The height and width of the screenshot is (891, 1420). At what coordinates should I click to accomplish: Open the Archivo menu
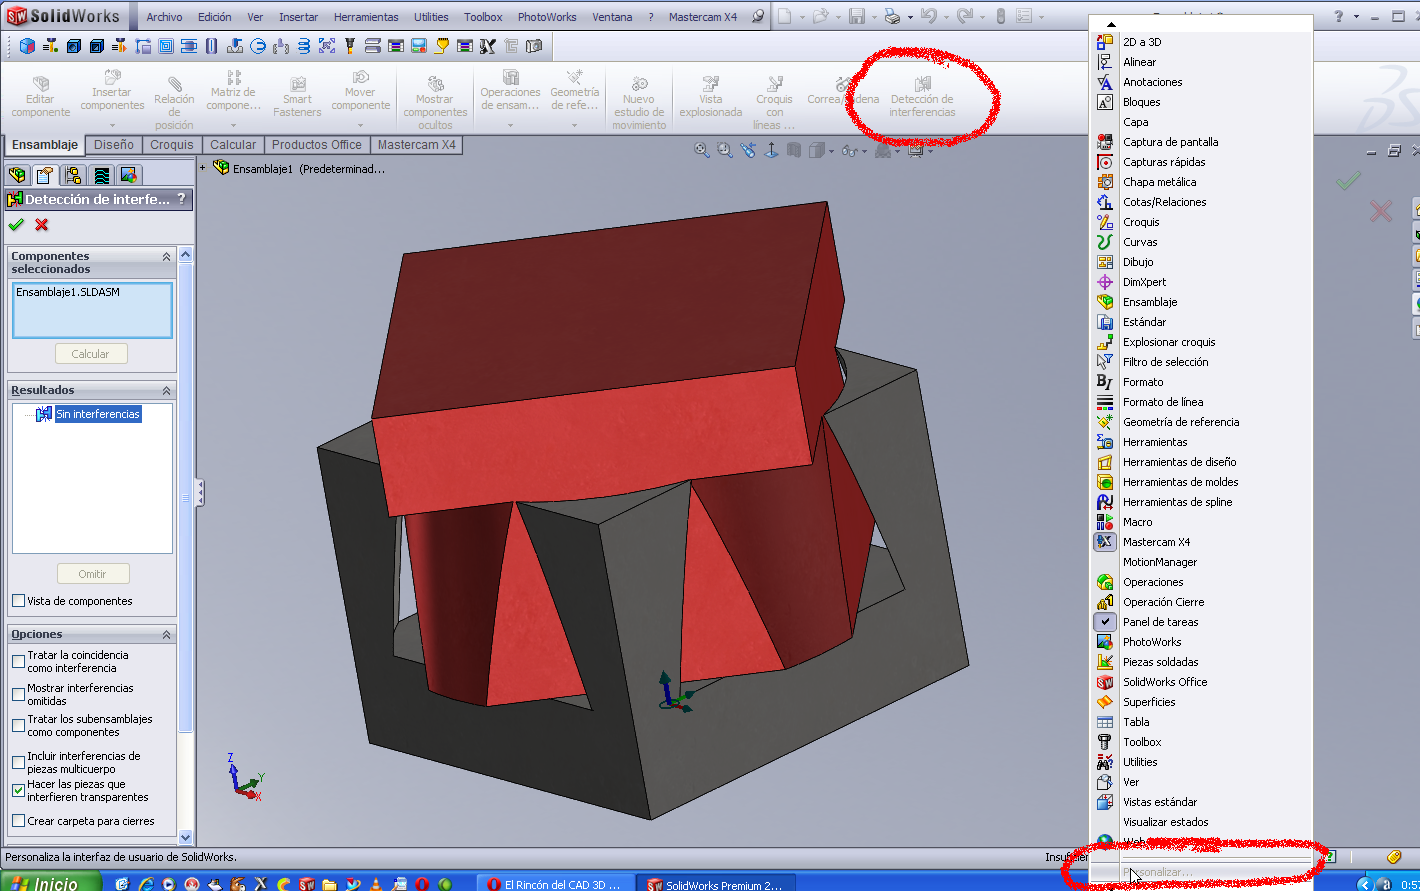pyautogui.click(x=165, y=17)
